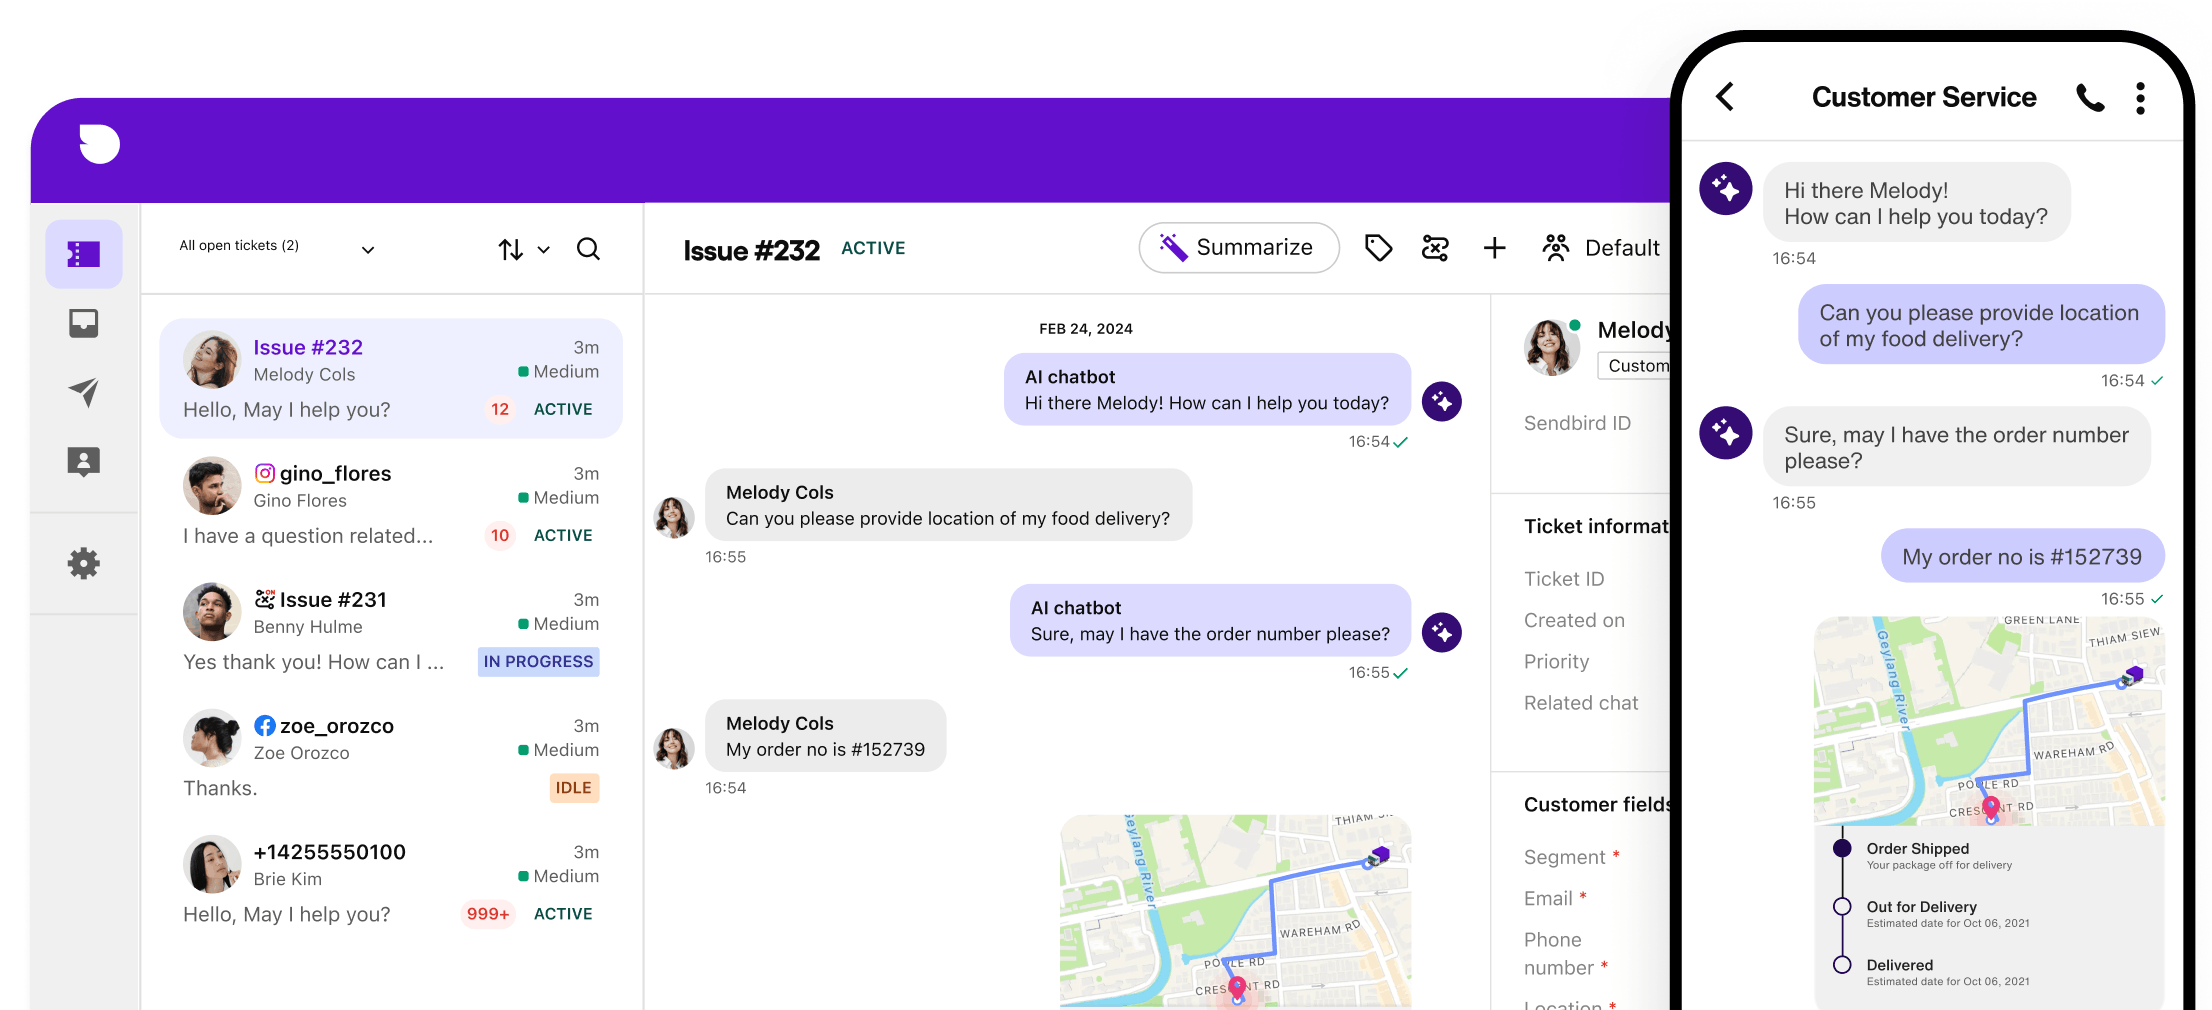Click the Summarize button
This screenshot has width=2212, height=1010.
(x=1238, y=248)
